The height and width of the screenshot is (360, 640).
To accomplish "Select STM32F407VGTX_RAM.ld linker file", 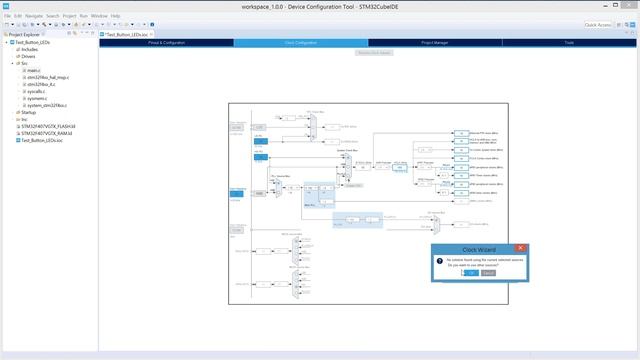I will coord(47,133).
